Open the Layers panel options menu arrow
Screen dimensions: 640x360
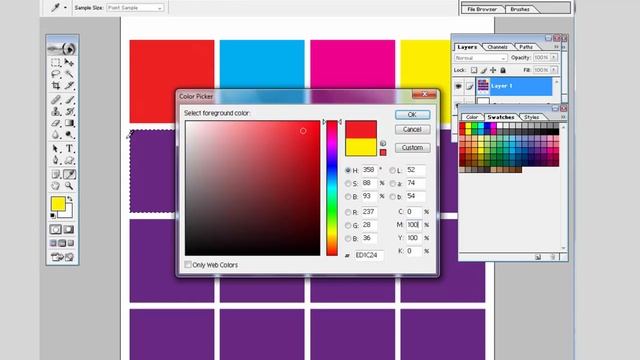point(556,47)
